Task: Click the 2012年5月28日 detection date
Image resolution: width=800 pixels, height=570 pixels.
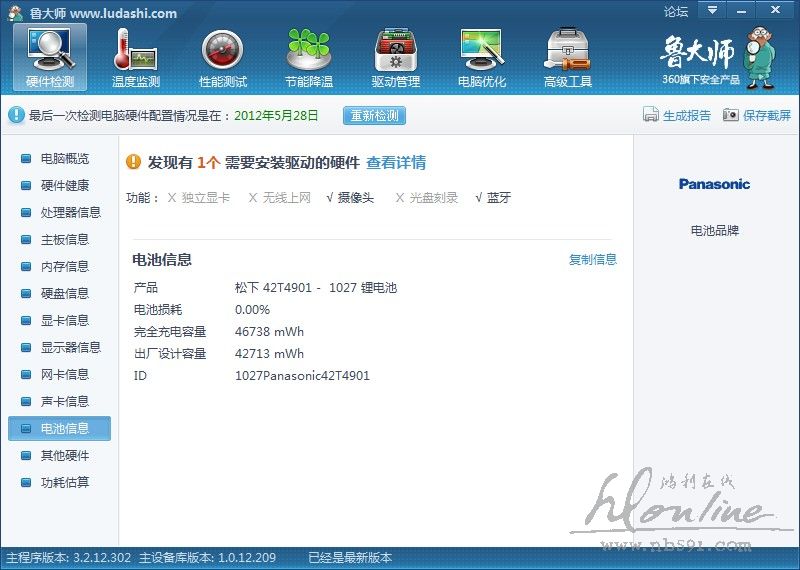Action: coord(276,115)
